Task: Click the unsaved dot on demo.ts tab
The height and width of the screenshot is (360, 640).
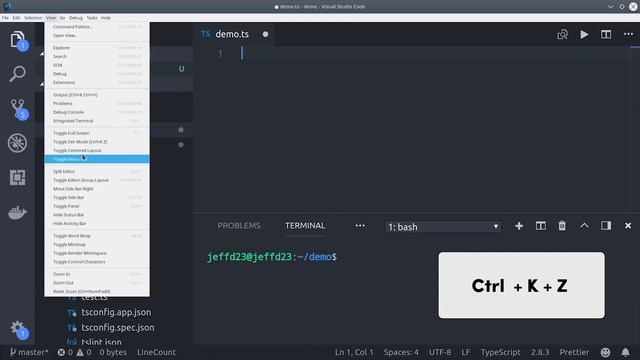Action: click(x=265, y=34)
